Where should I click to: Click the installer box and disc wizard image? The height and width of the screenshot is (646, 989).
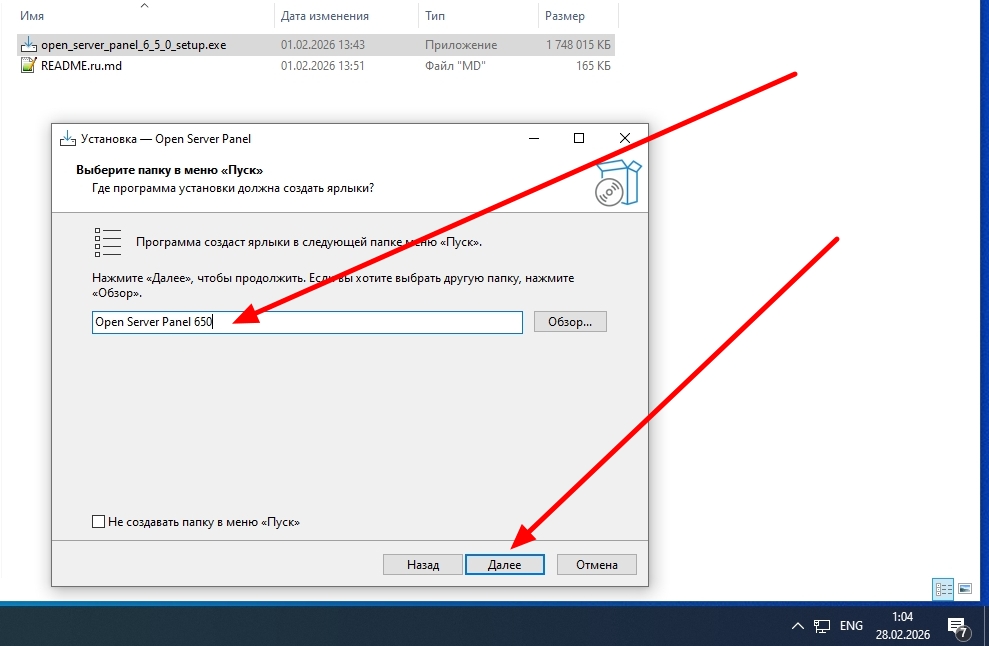pyautogui.click(x=617, y=183)
